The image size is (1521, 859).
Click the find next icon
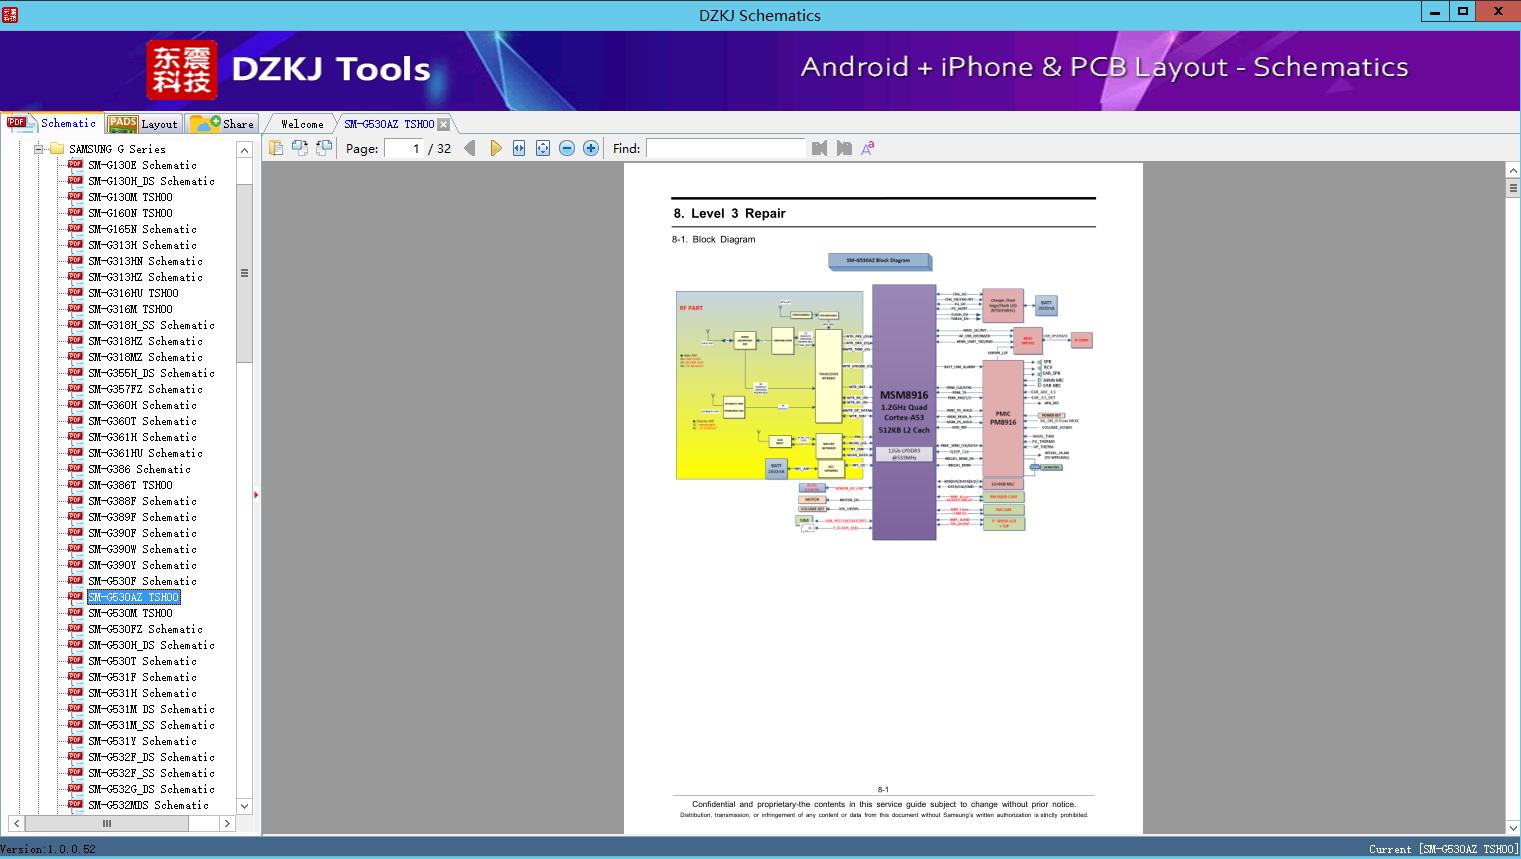click(844, 148)
